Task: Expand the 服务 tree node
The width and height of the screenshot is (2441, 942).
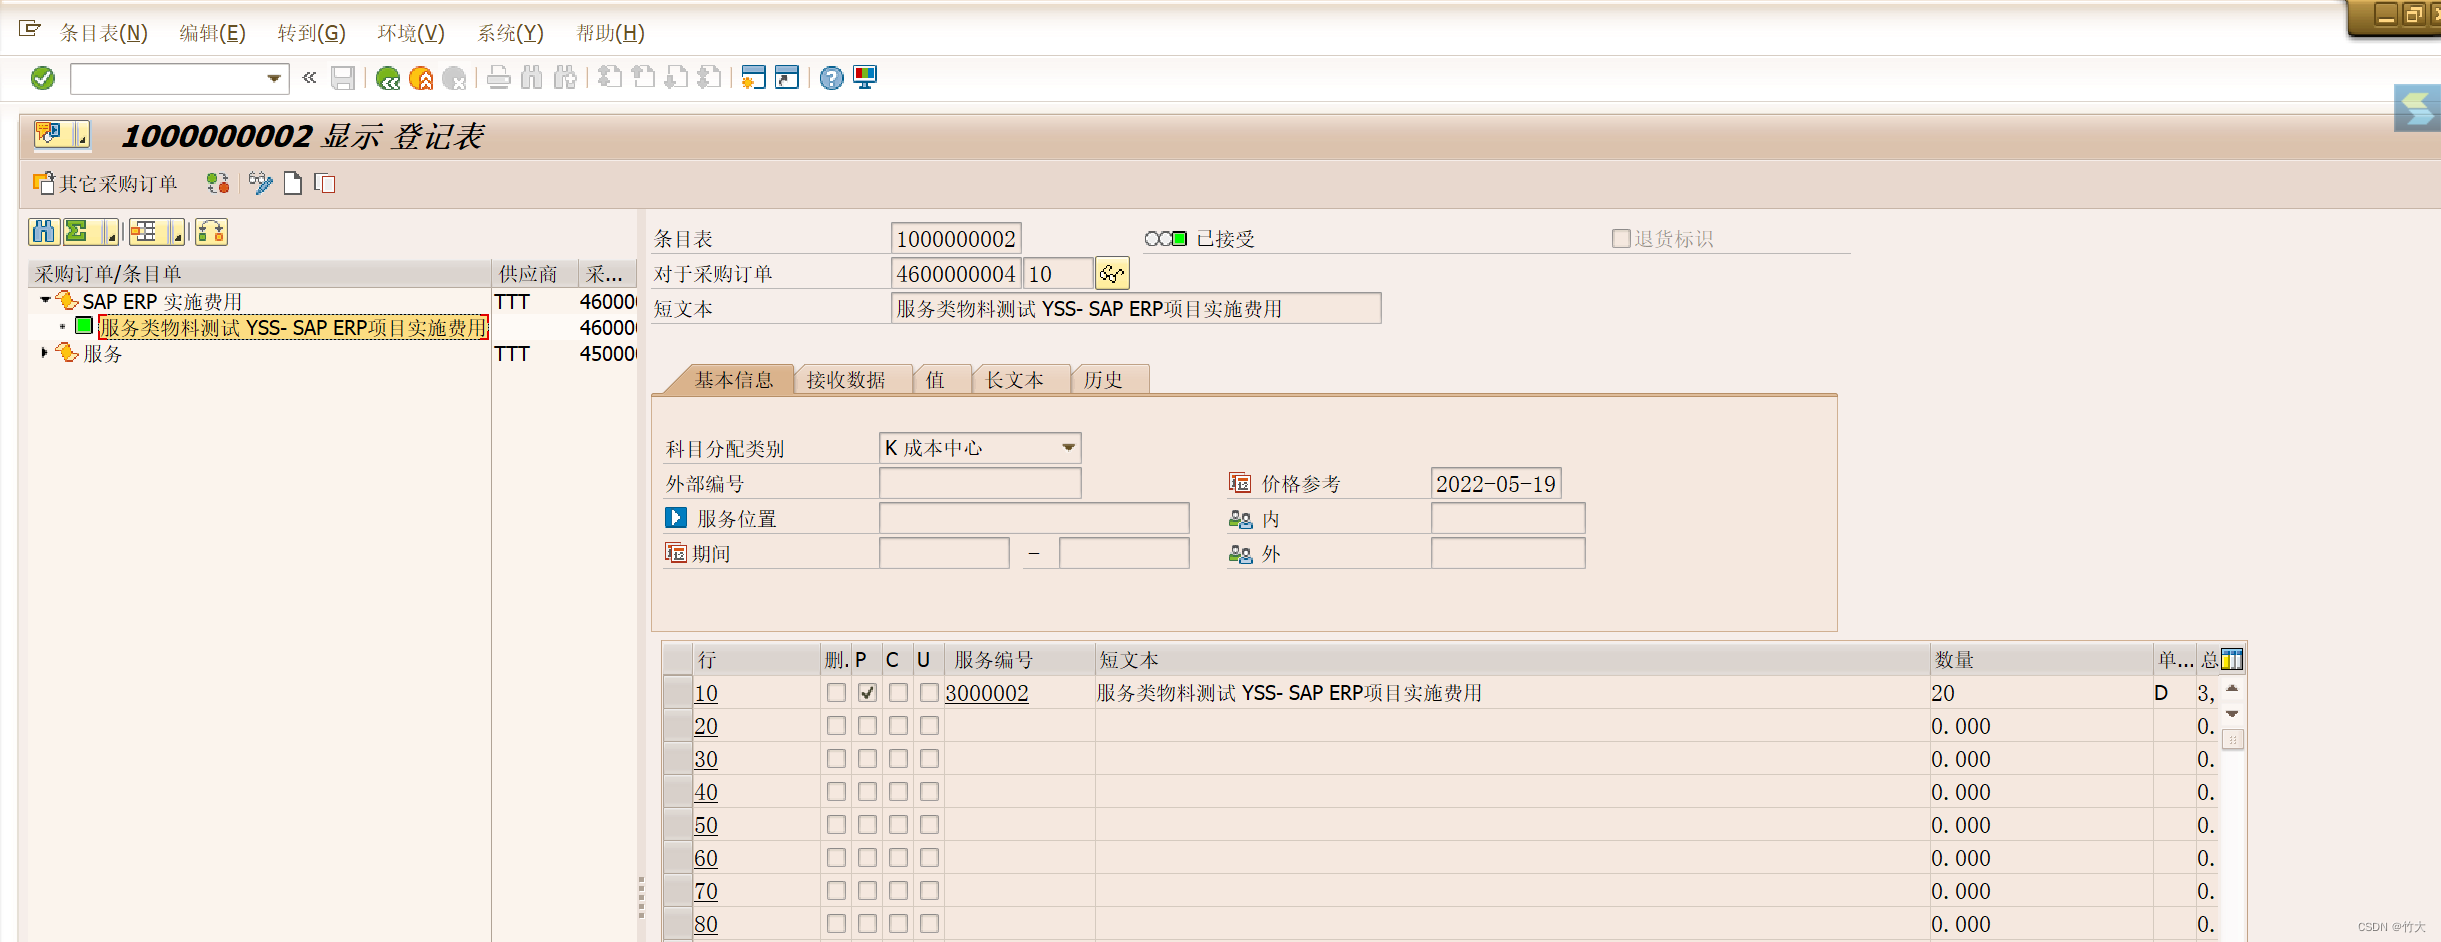Action: click(44, 353)
